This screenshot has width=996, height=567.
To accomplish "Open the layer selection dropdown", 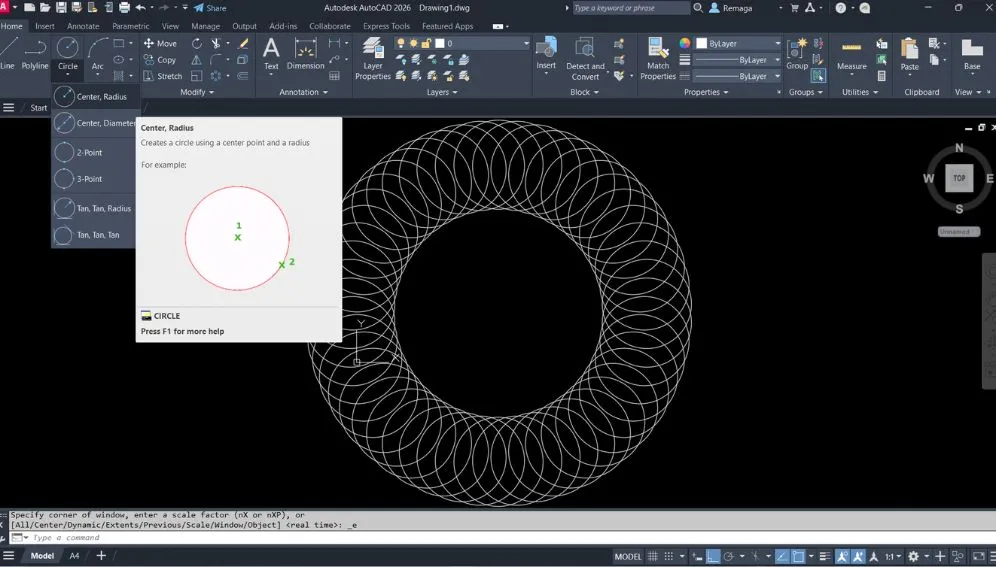I will (525, 44).
